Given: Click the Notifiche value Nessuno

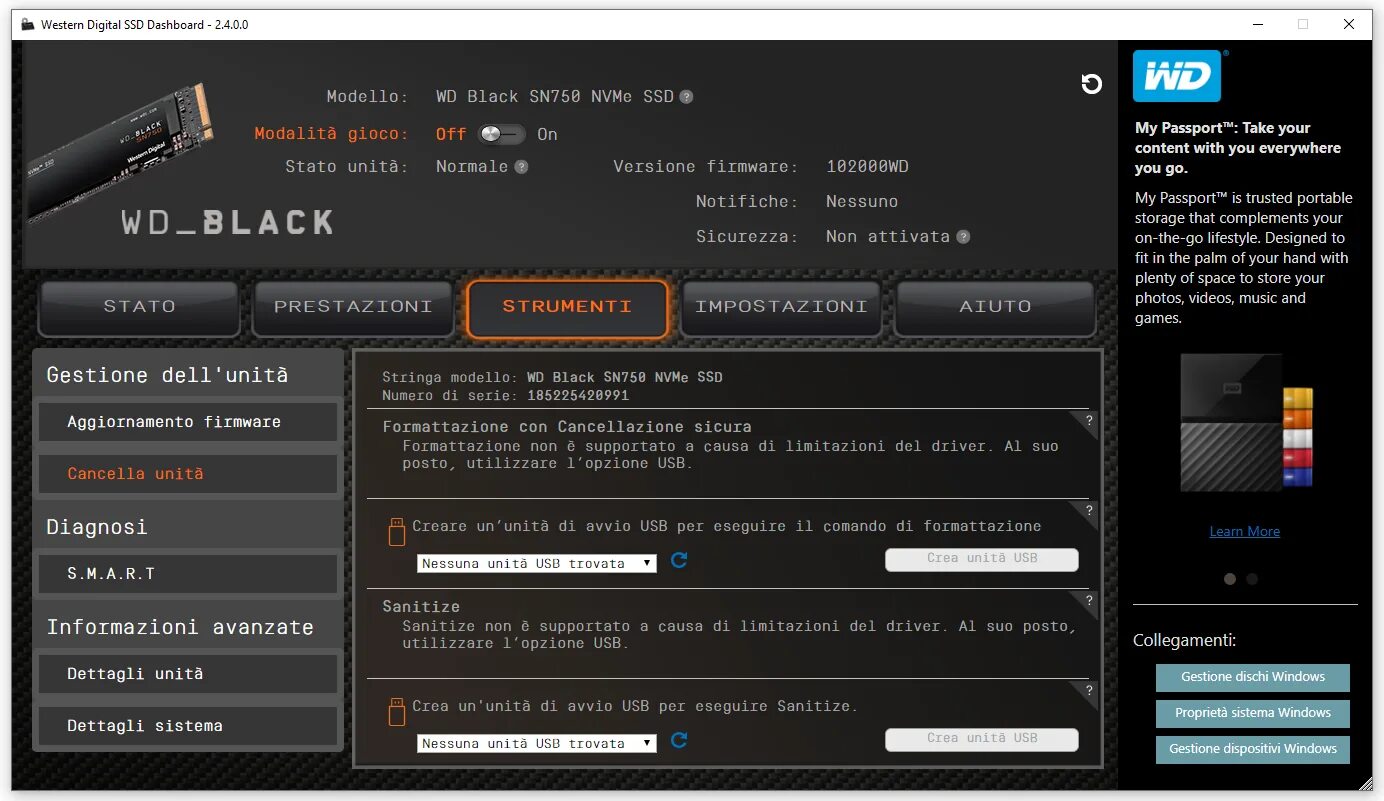Looking at the screenshot, I should click(862, 202).
